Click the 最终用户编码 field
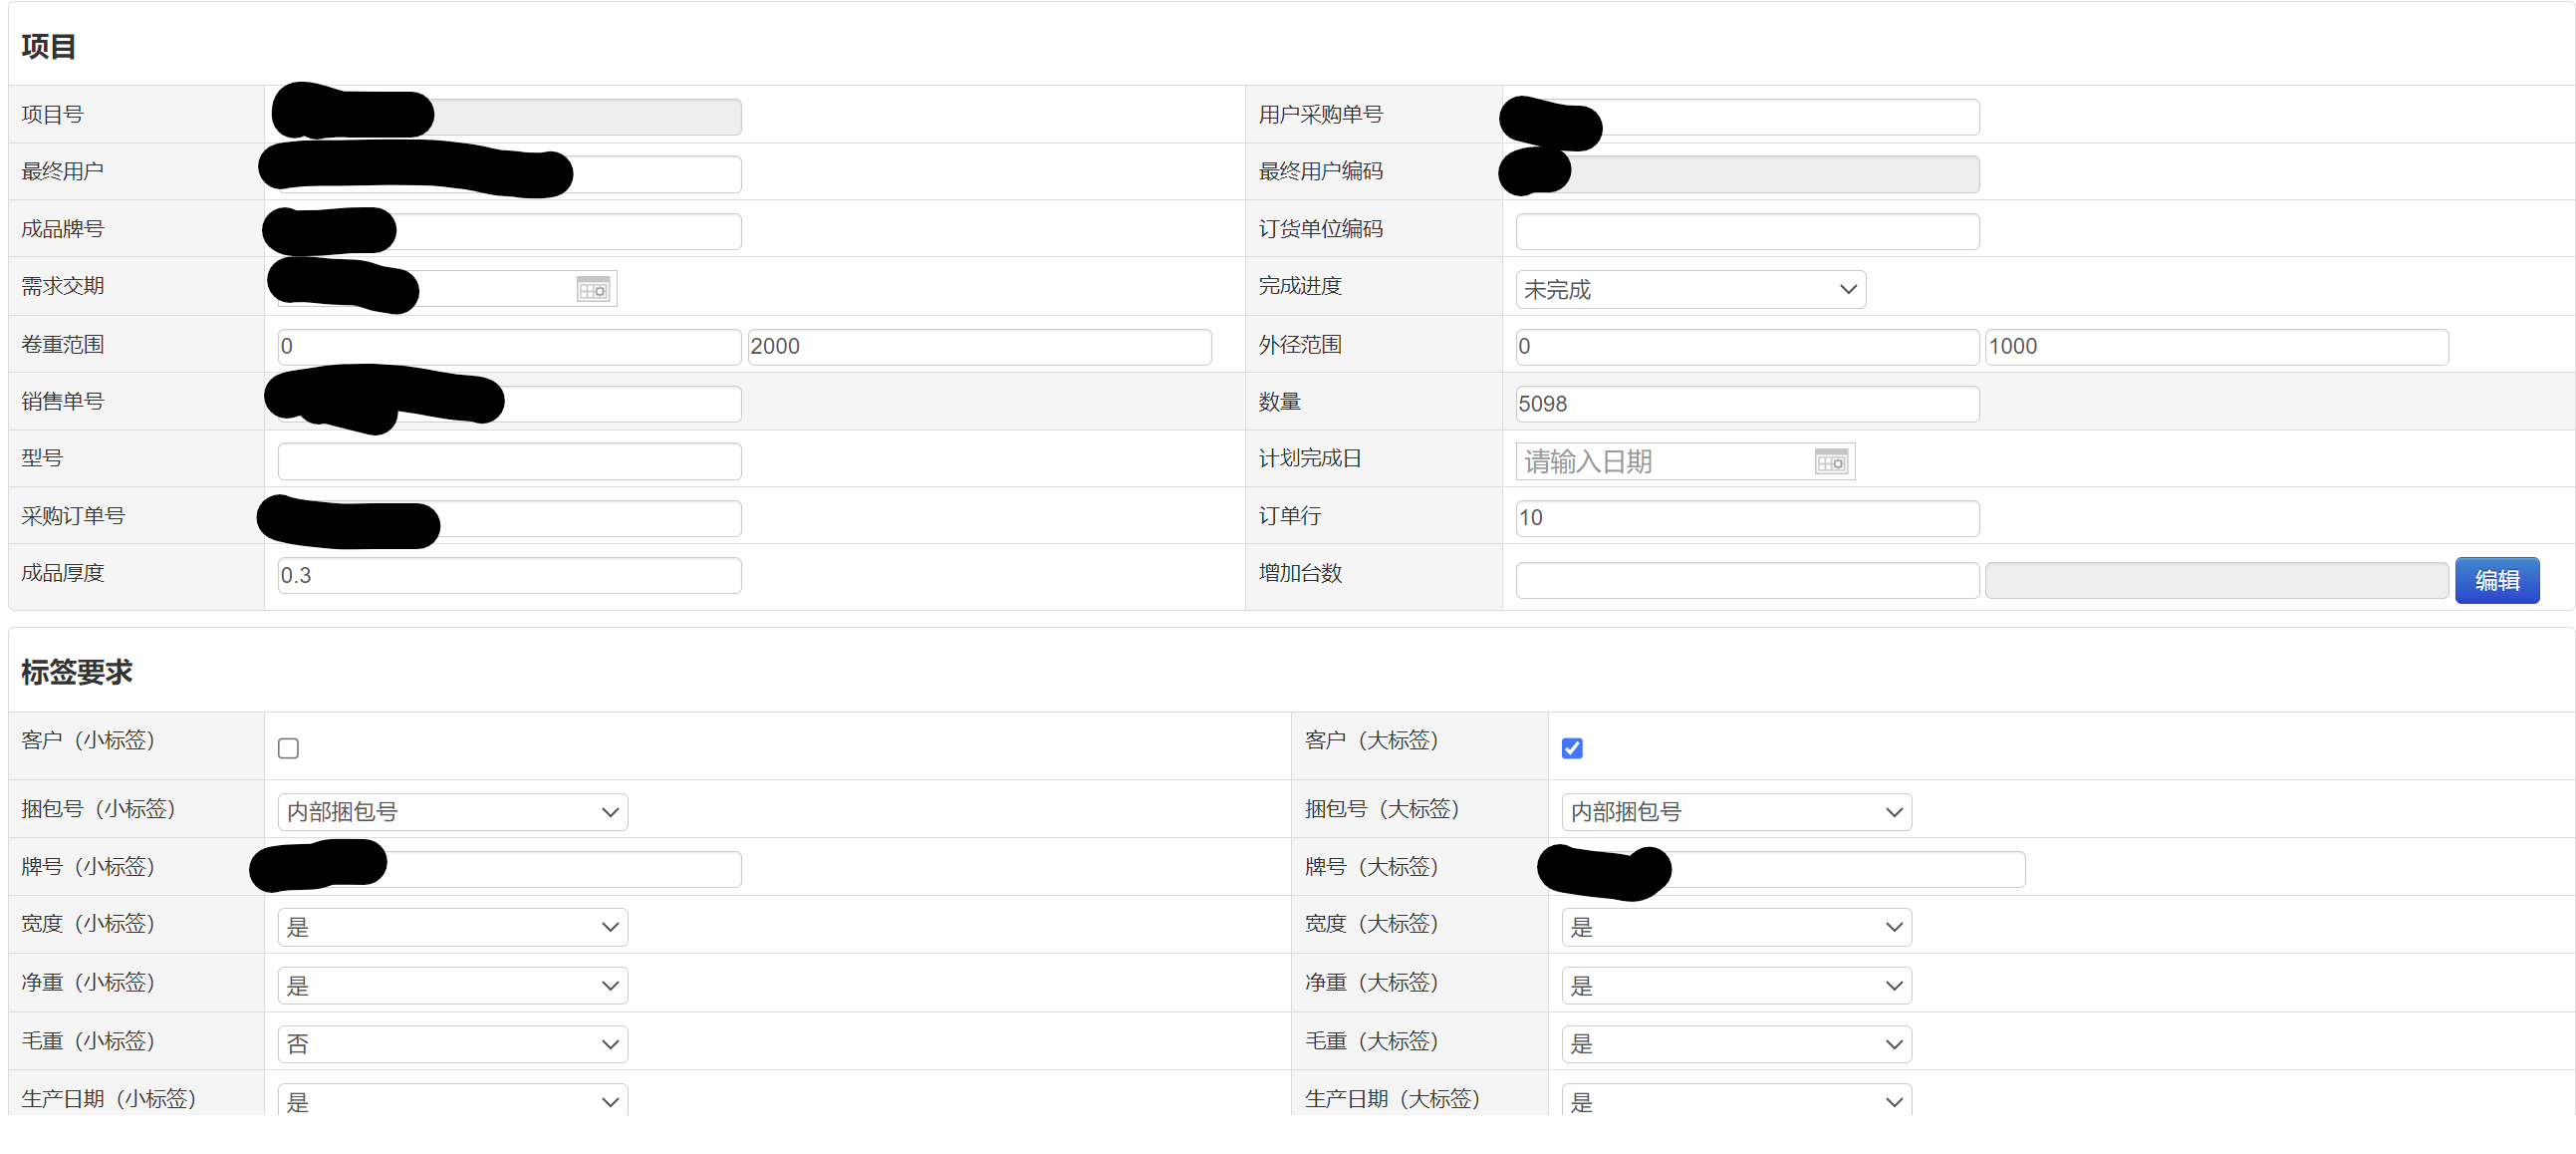This screenshot has height=1154, width=2576. pyautogui.click(x=1747, y=173)
